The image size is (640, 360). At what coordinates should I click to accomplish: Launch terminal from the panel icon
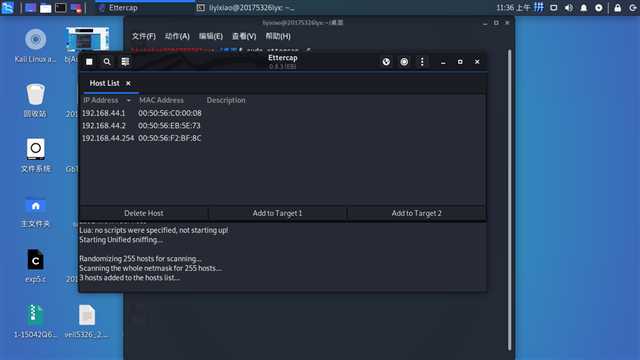pos(60,8)
